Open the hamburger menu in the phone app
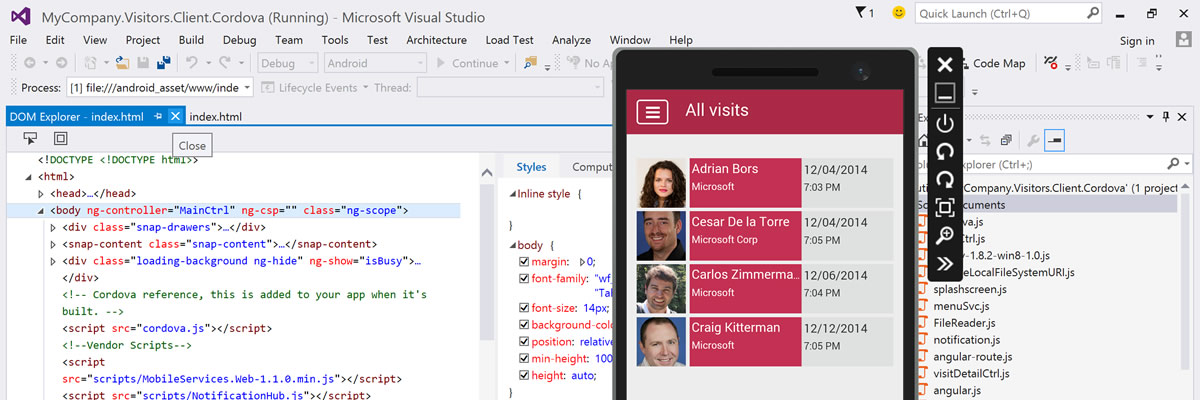1200x400 pixels. click(652, 111)
